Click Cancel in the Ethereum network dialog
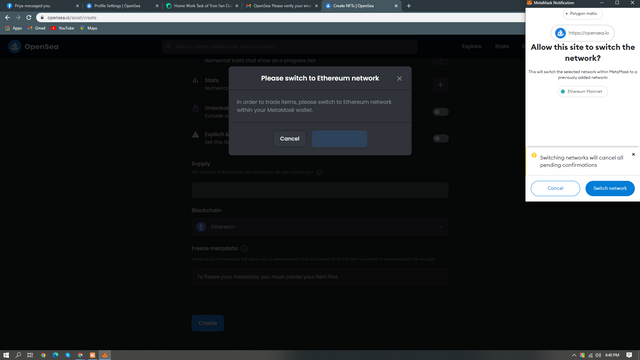The width and height of the screenshot is (640, 360). 289,139
